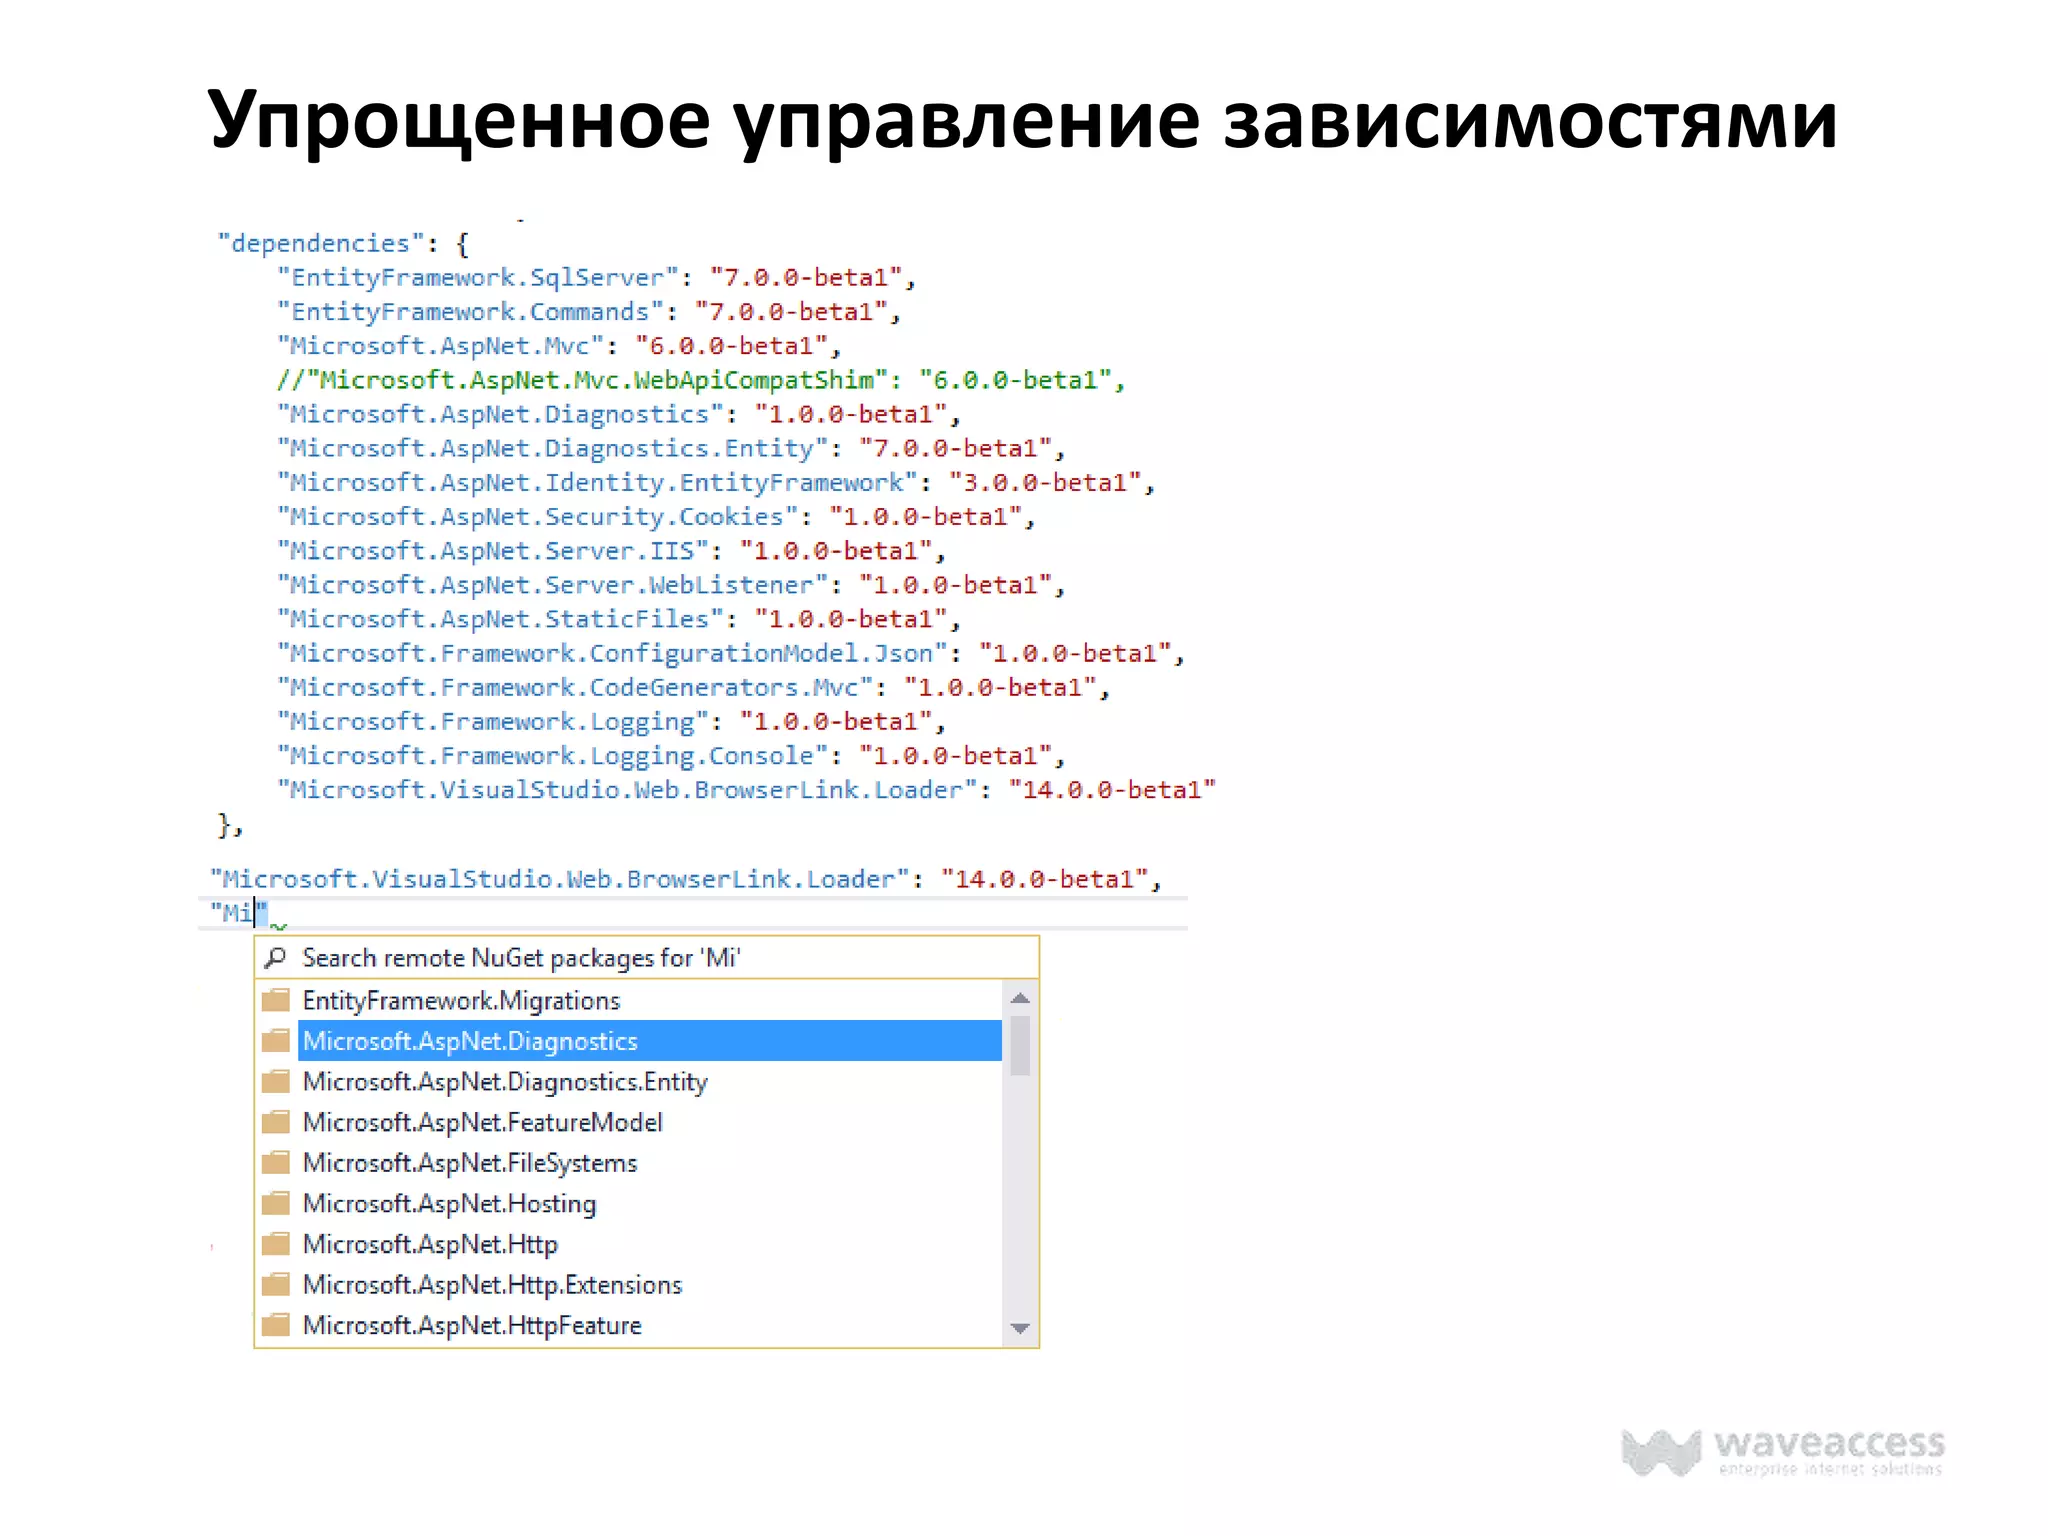Image resolution: width=2048 pixels, height=1536 pixels.
Task: Click "Microsoft.AspNet.Server.WebListener" package name
Action: click(552, 585)
